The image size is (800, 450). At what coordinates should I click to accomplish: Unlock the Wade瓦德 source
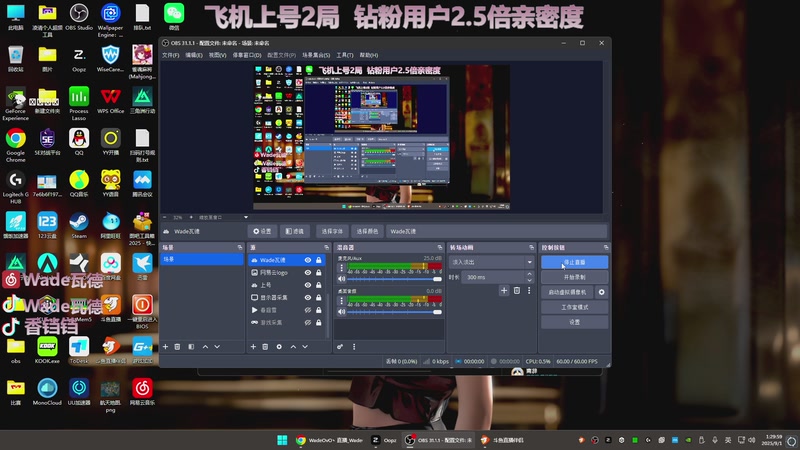pyautogui.click(x=319, y=260)
